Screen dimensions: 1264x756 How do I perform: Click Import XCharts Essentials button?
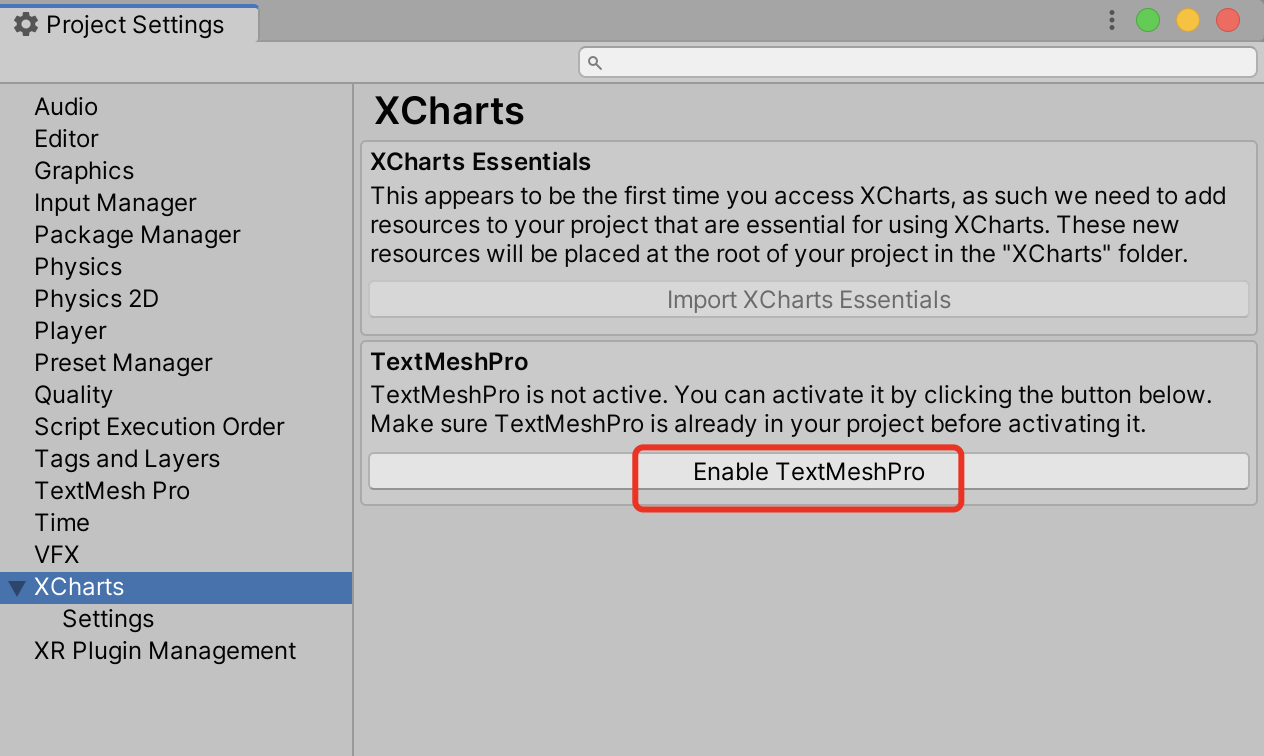click(809, 300)
